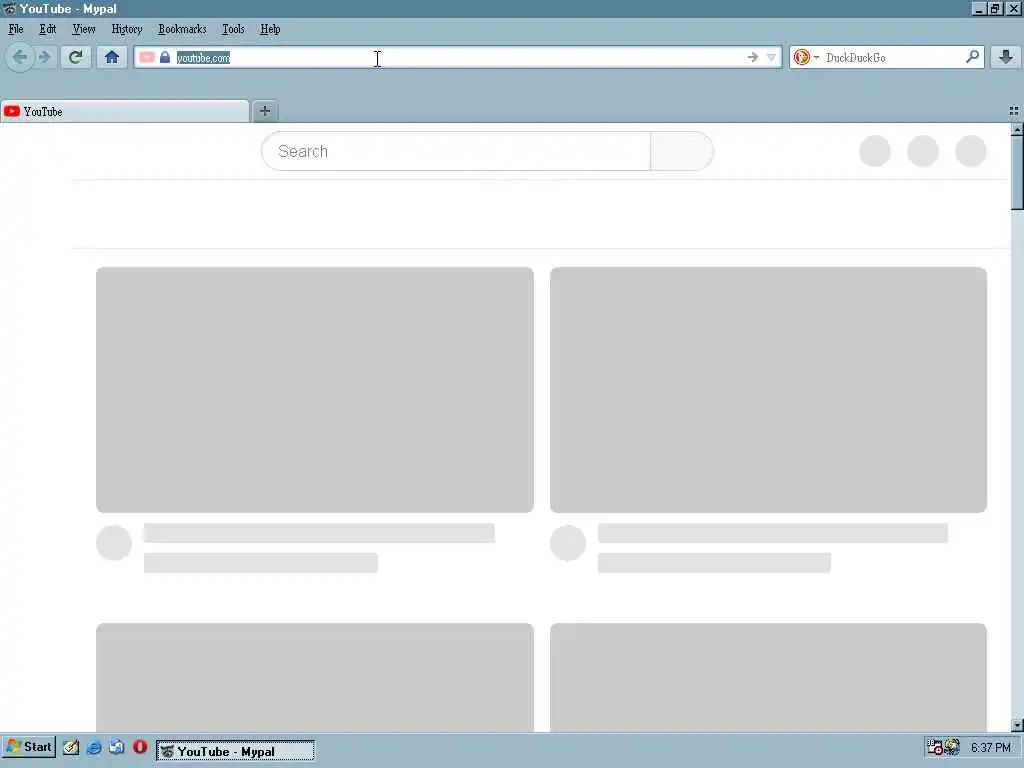Click the magnifier icon in DuckDuckGo box
This screenshot has width=1024, height=768.
972,57
